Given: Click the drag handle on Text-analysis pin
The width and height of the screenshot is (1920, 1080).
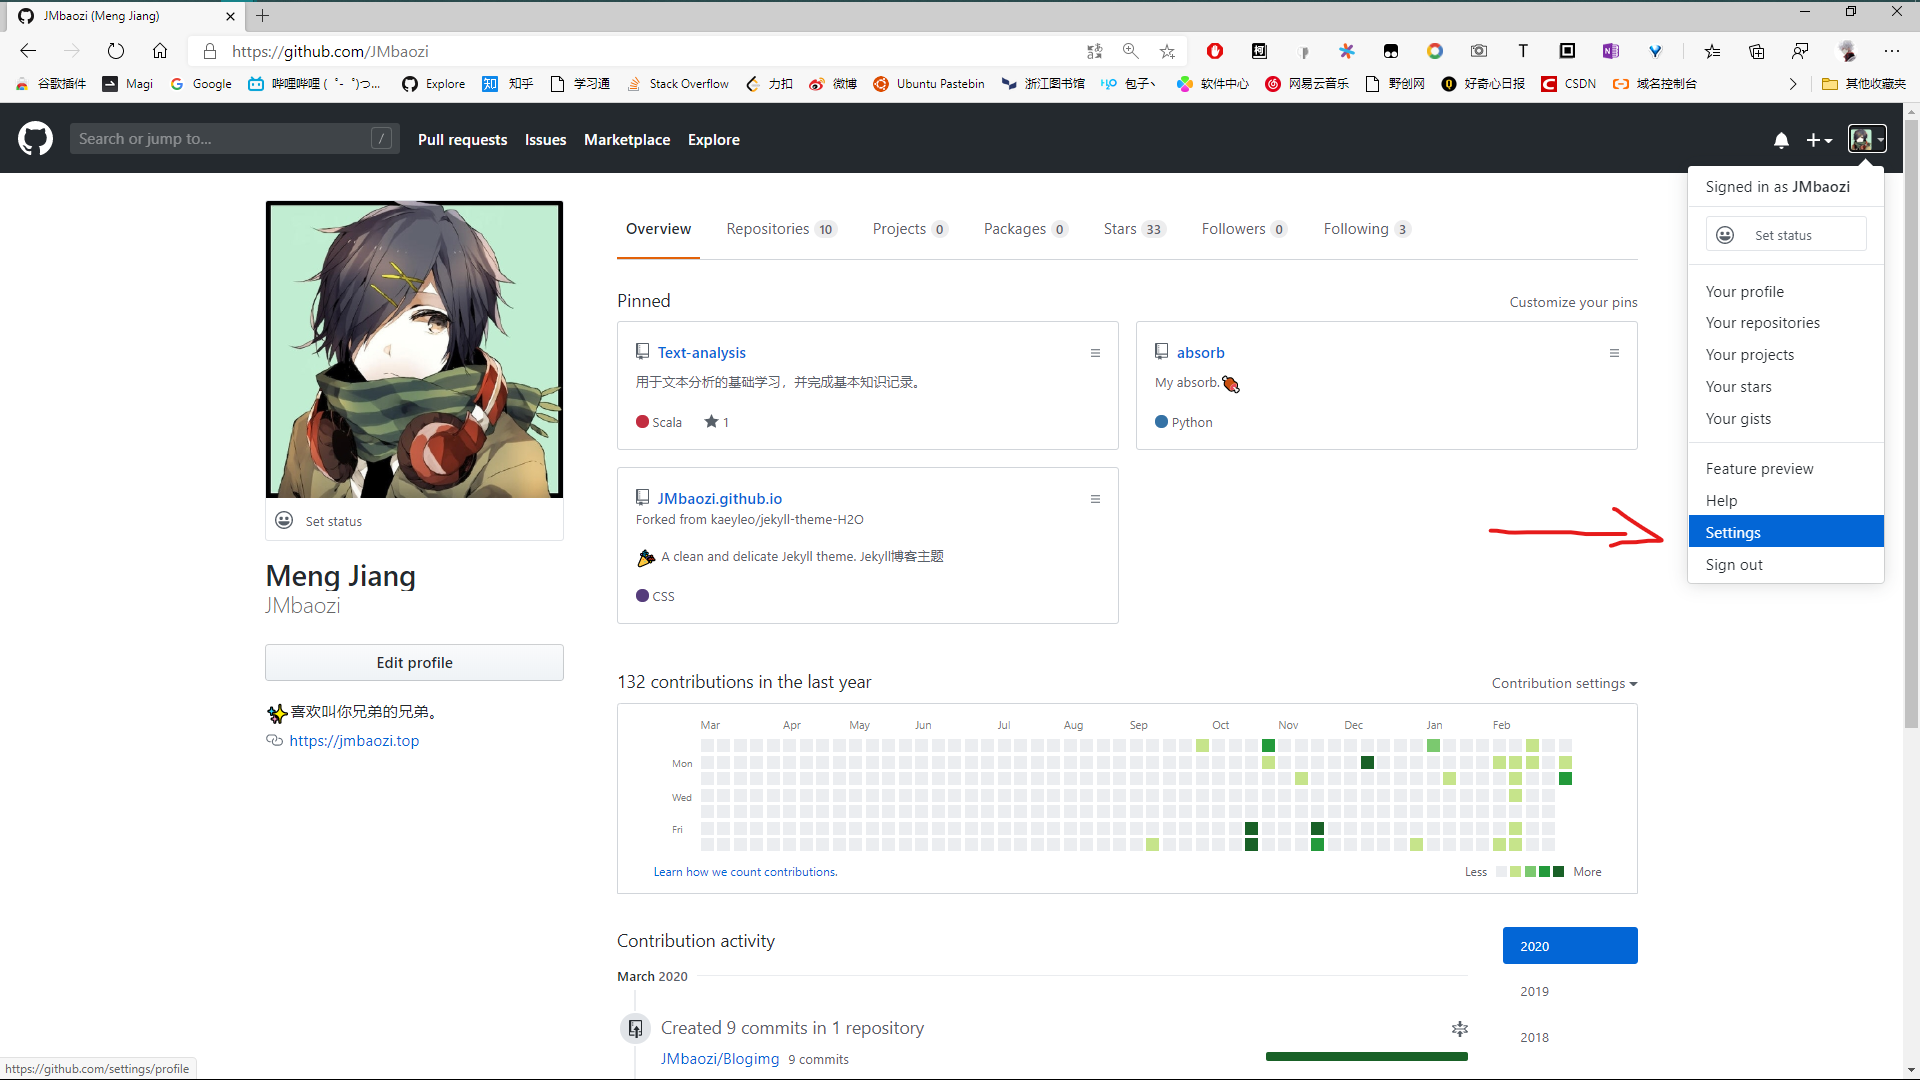Looking at the screenshot, I should (1095, 353).
